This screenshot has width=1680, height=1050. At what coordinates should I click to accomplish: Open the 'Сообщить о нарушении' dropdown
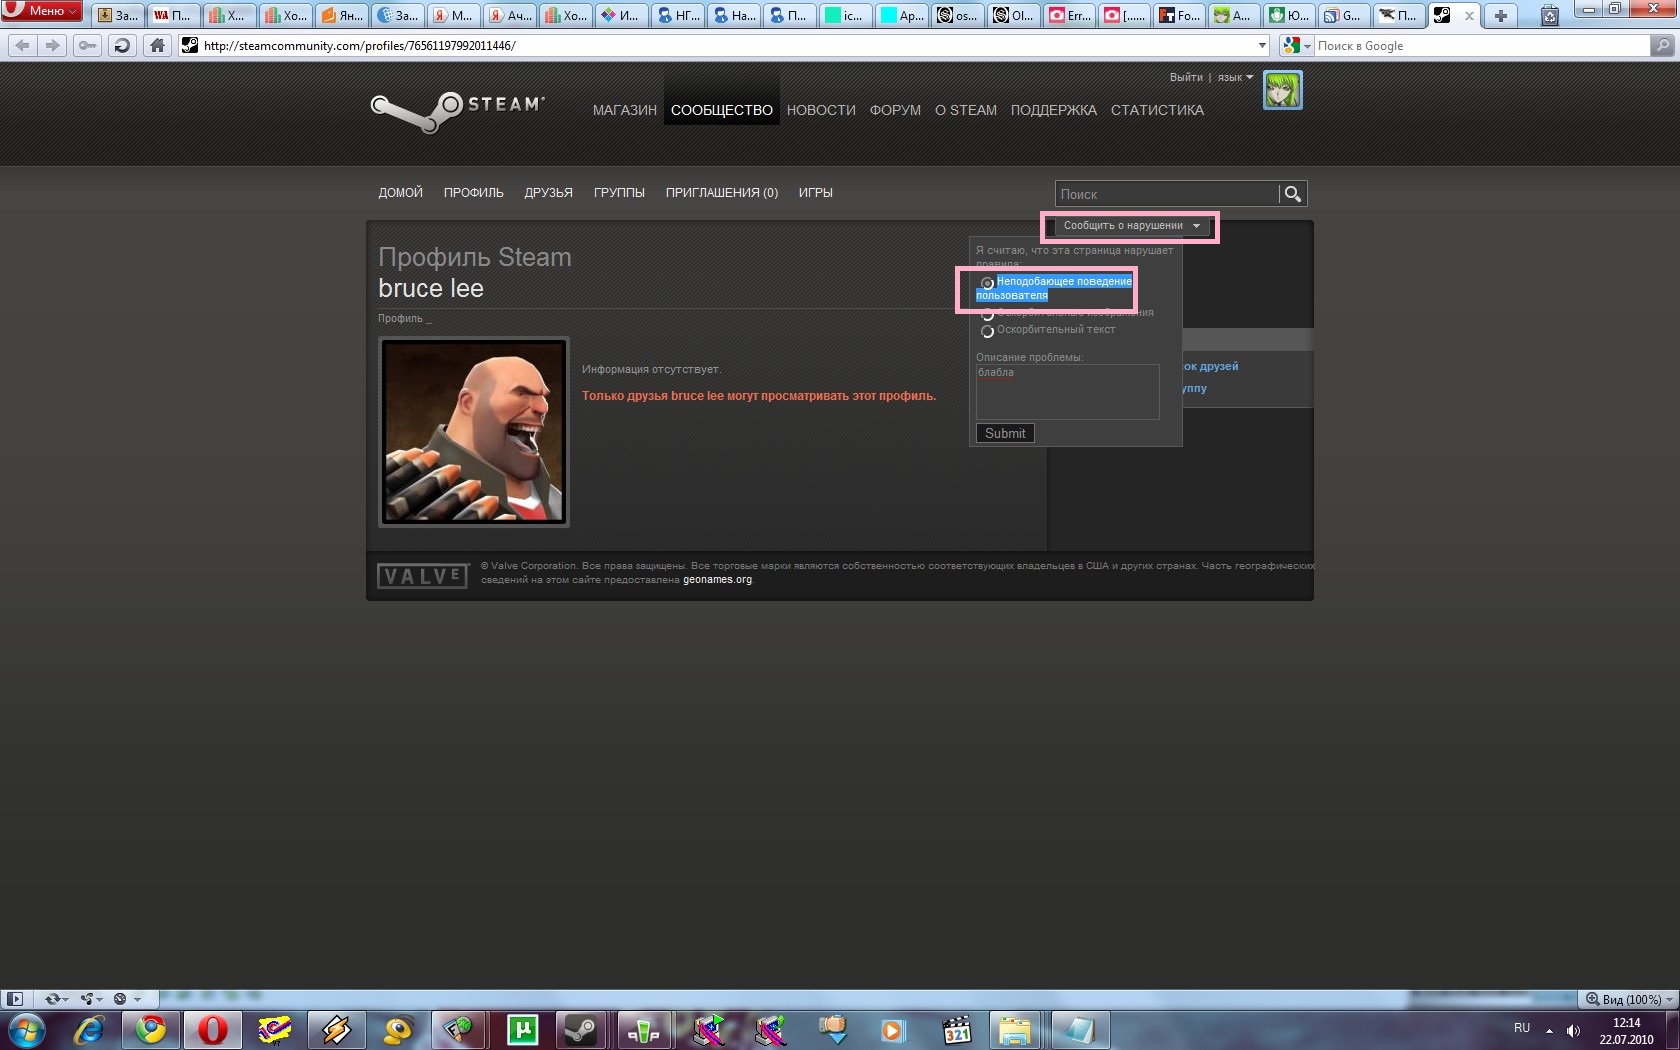coord(1131,226)
